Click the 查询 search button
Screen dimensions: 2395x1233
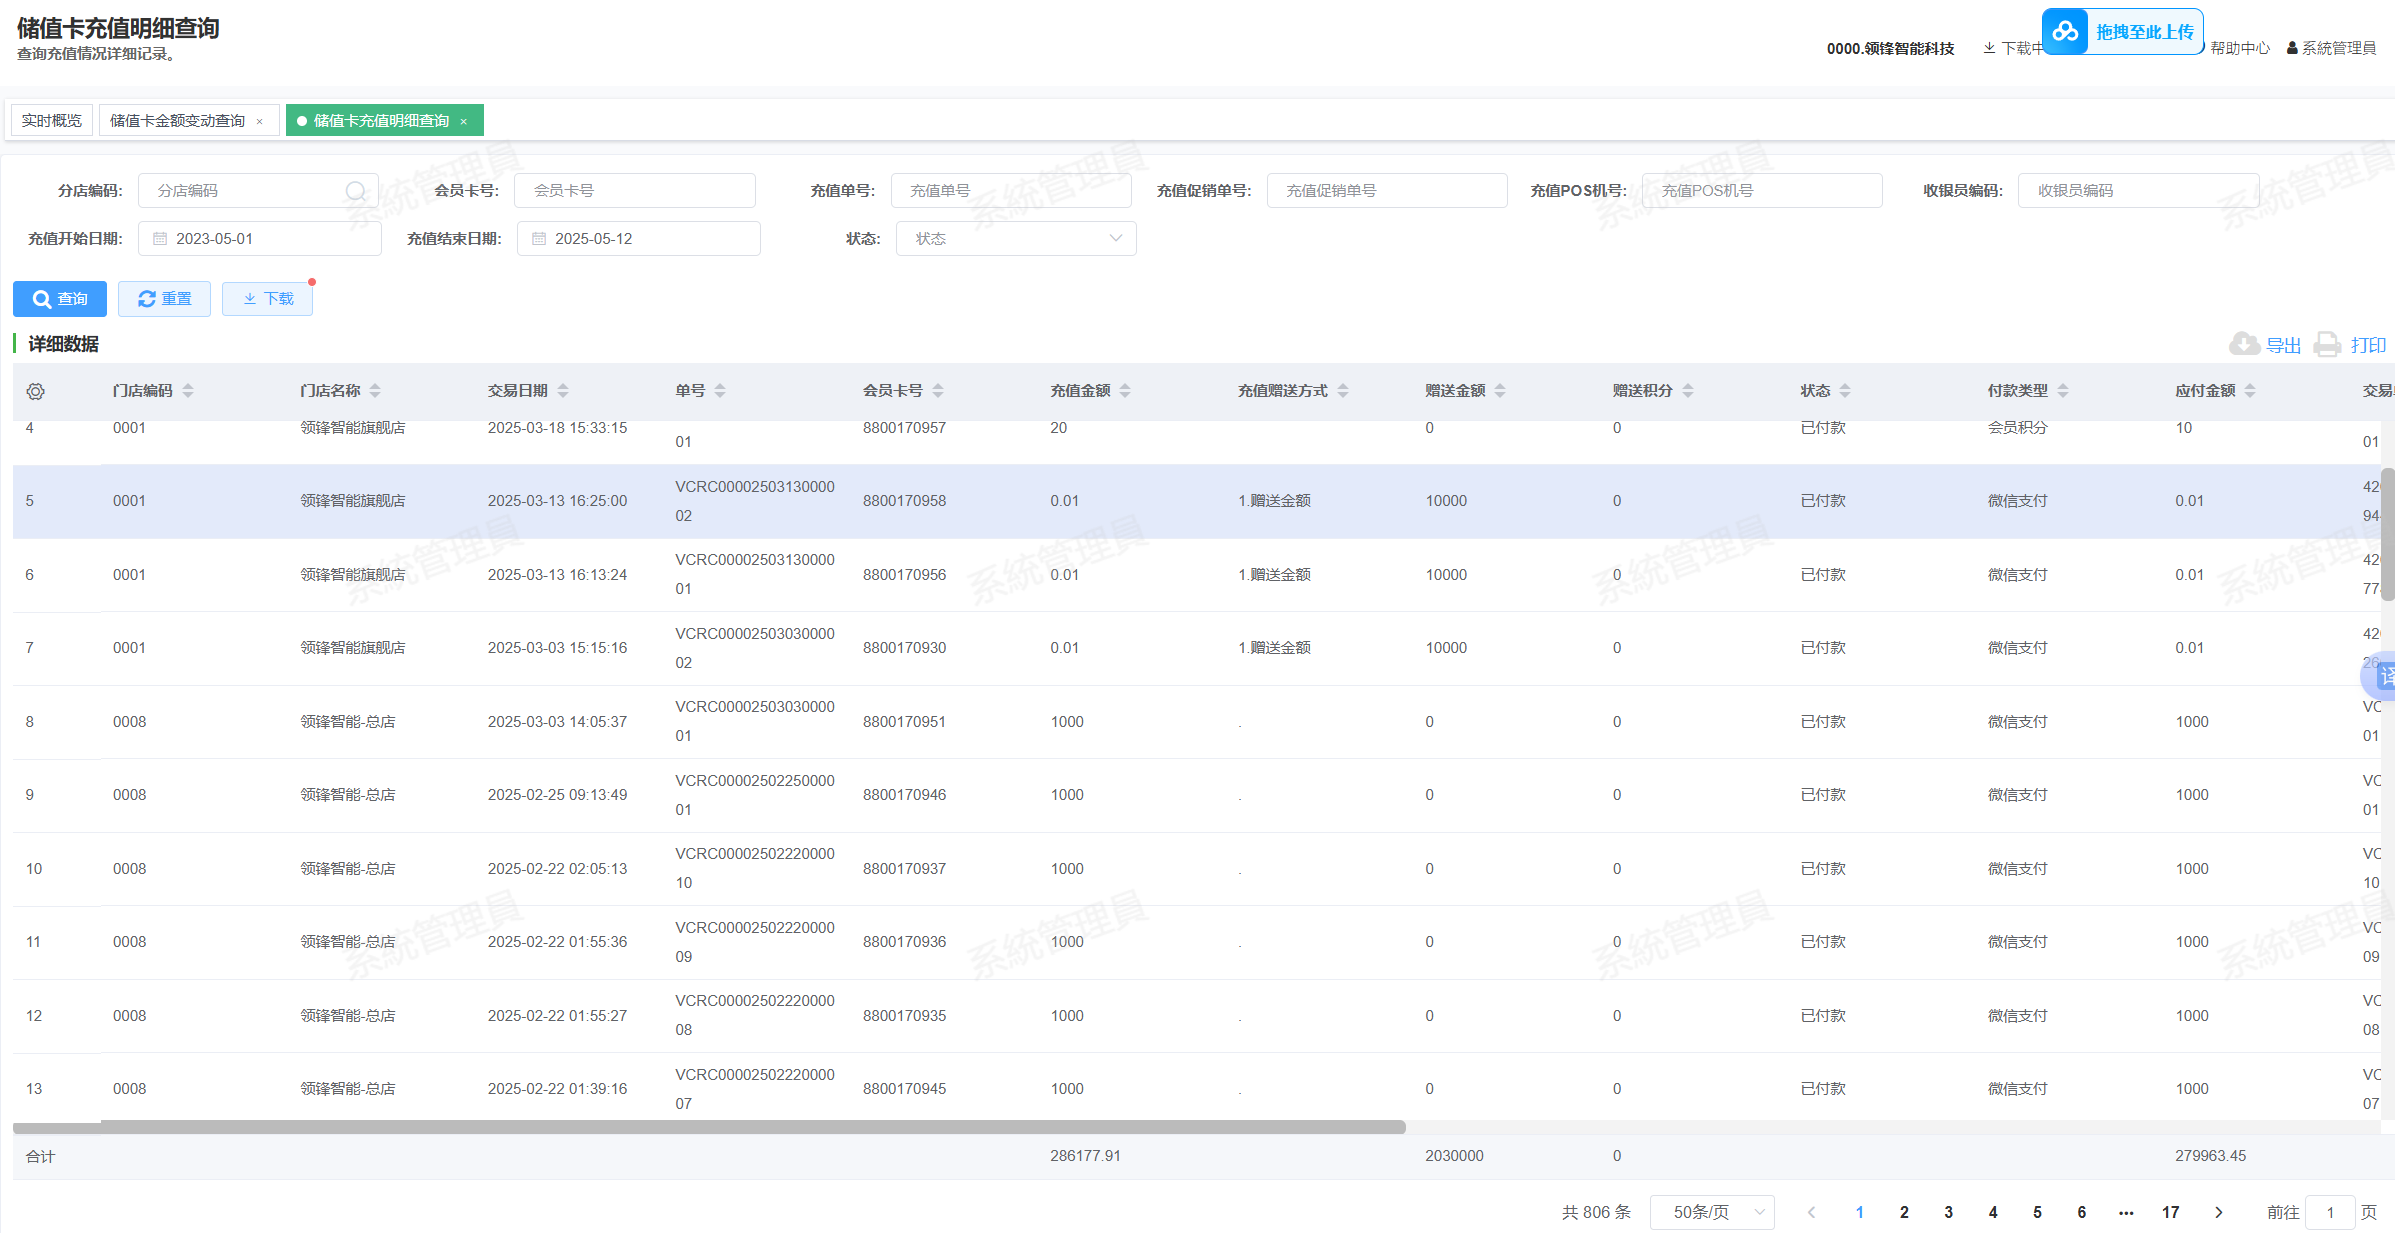[60, 299]
